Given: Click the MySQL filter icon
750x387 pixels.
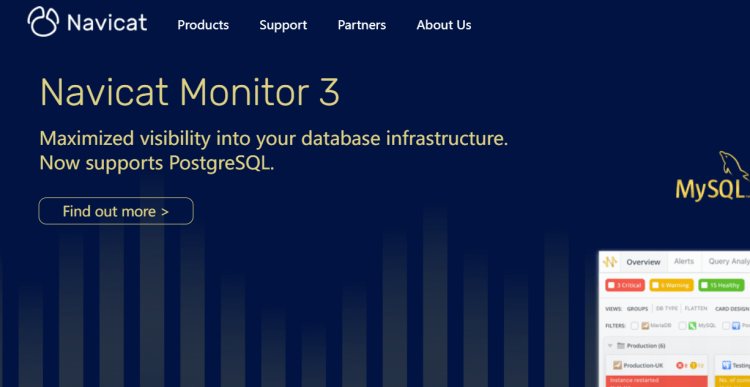Looking at the screenshot, I should (x=693, y=326).
